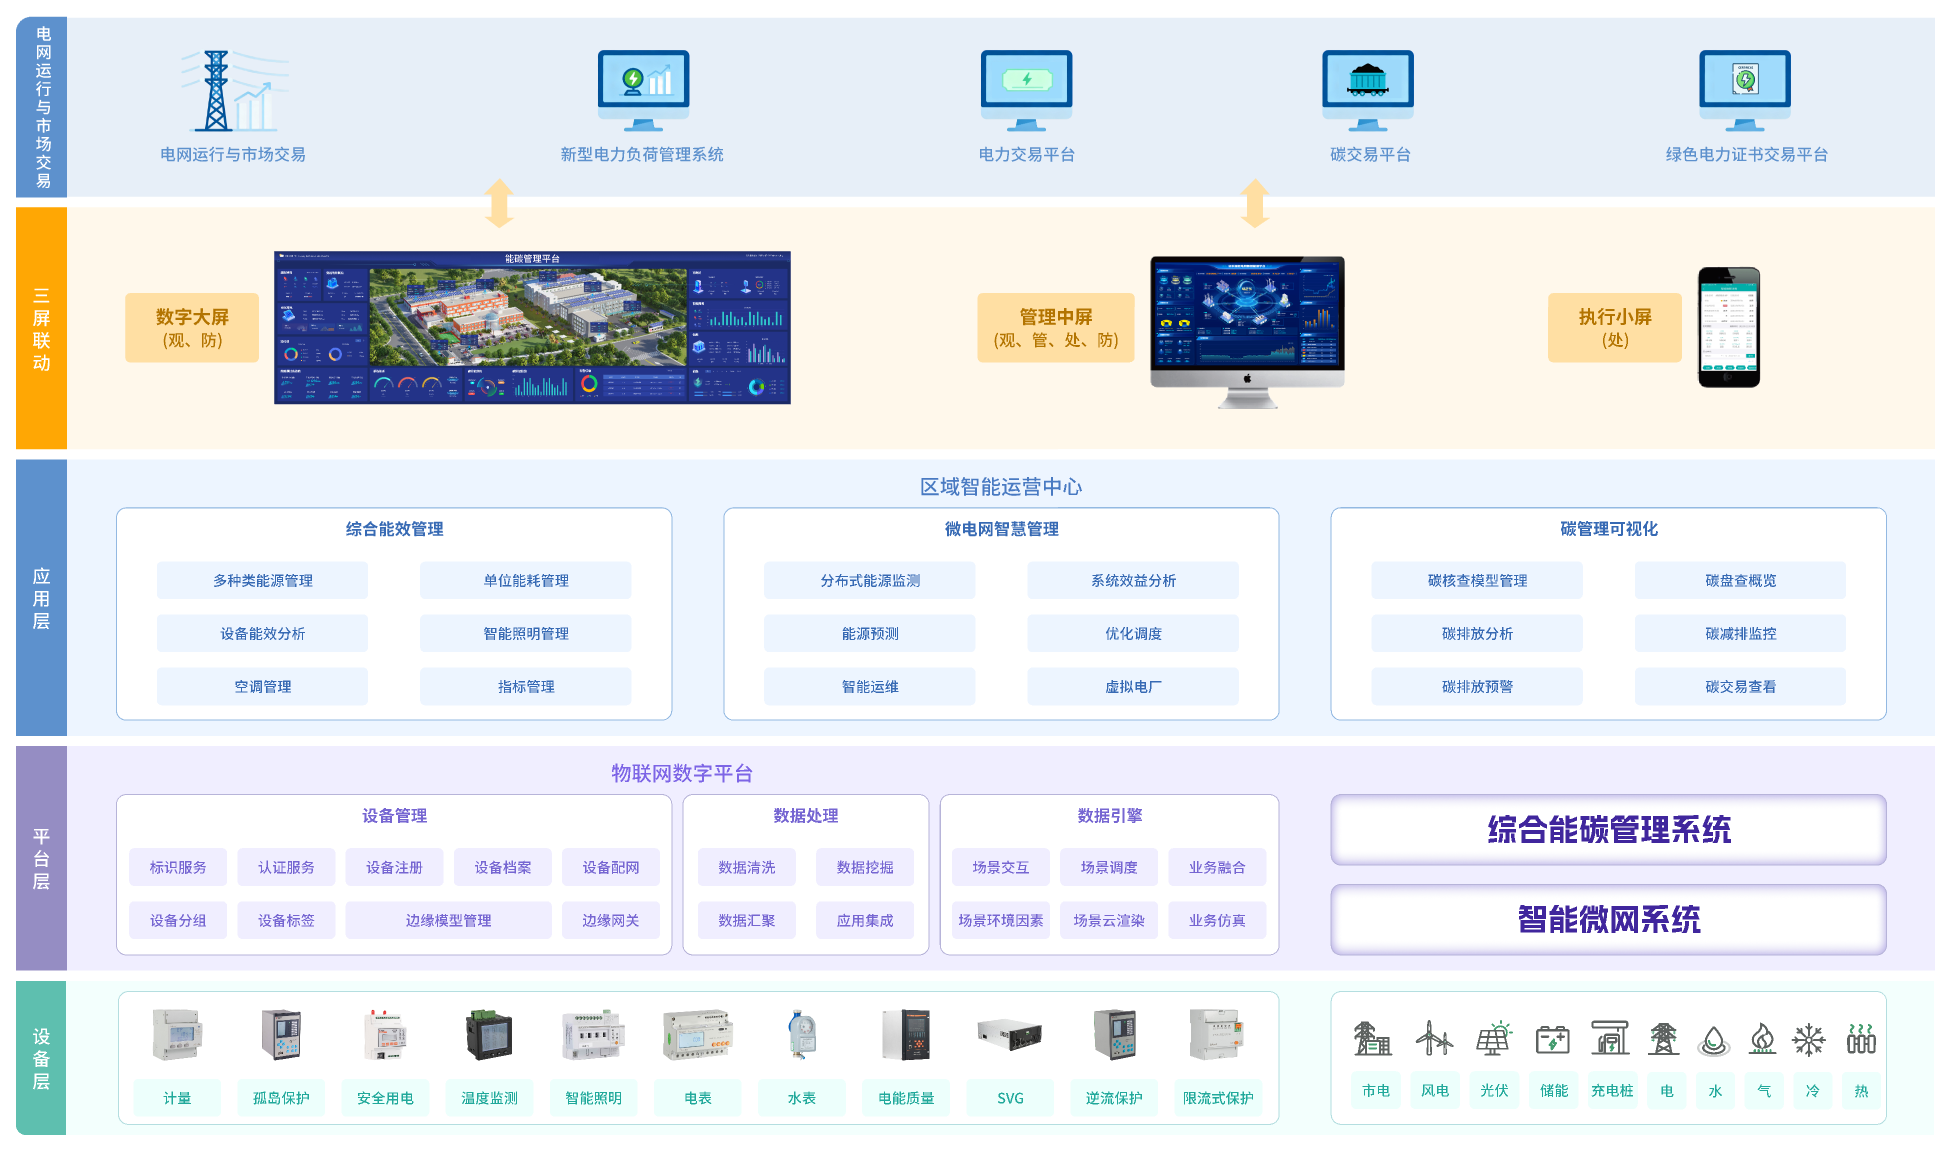Screen dimensions: 1948x1149
Task: Click the 充电桩 charging station icon
Action: point(1610,1038)
